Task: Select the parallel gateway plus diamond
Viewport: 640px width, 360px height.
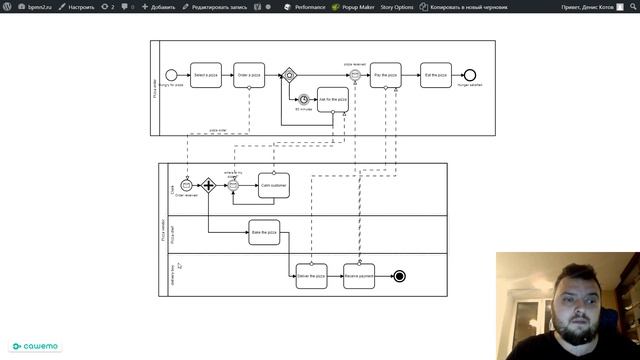Action: (208, 185)
